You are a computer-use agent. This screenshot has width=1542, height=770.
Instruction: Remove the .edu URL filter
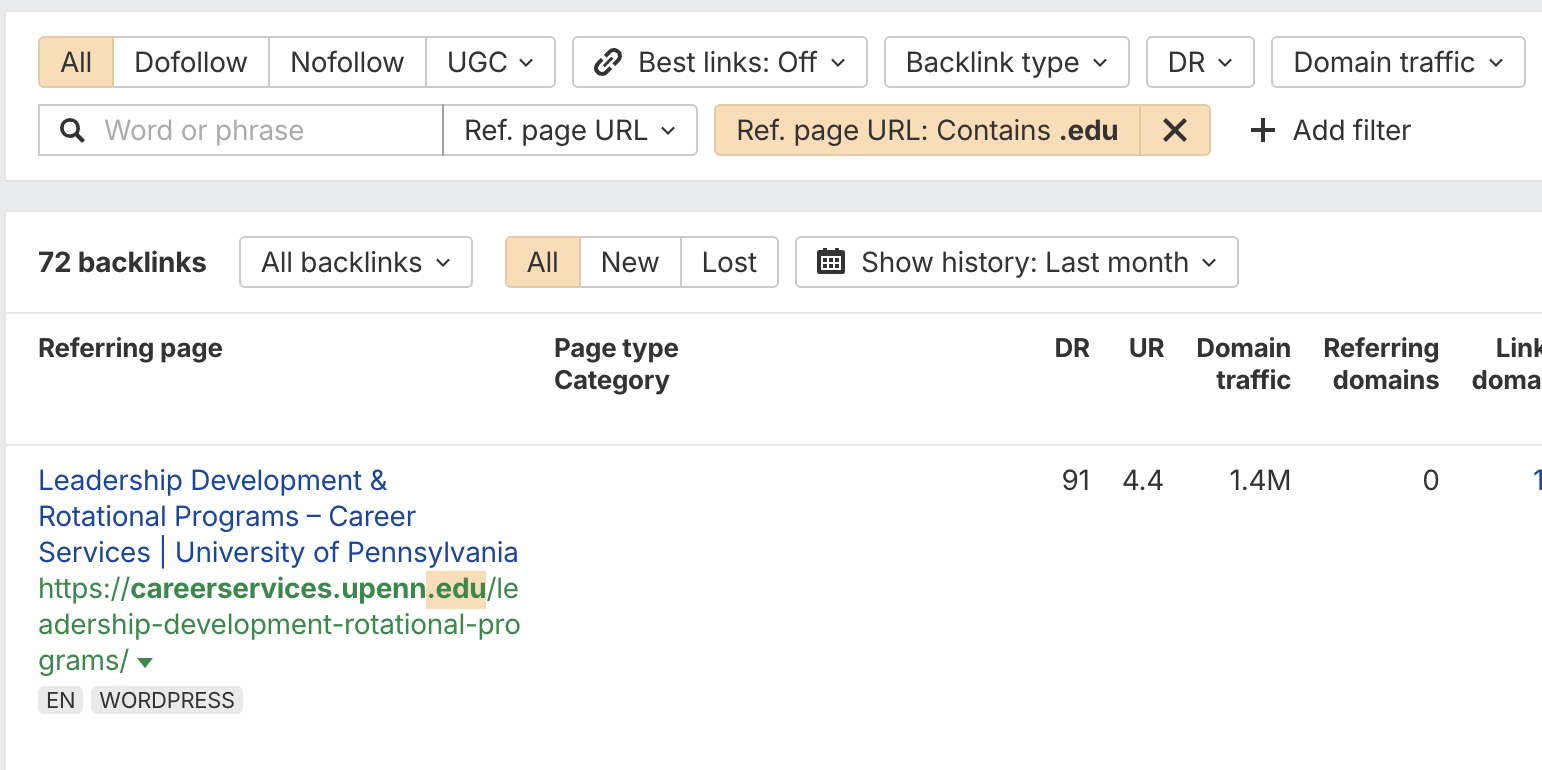click(x=1175, y=131)
